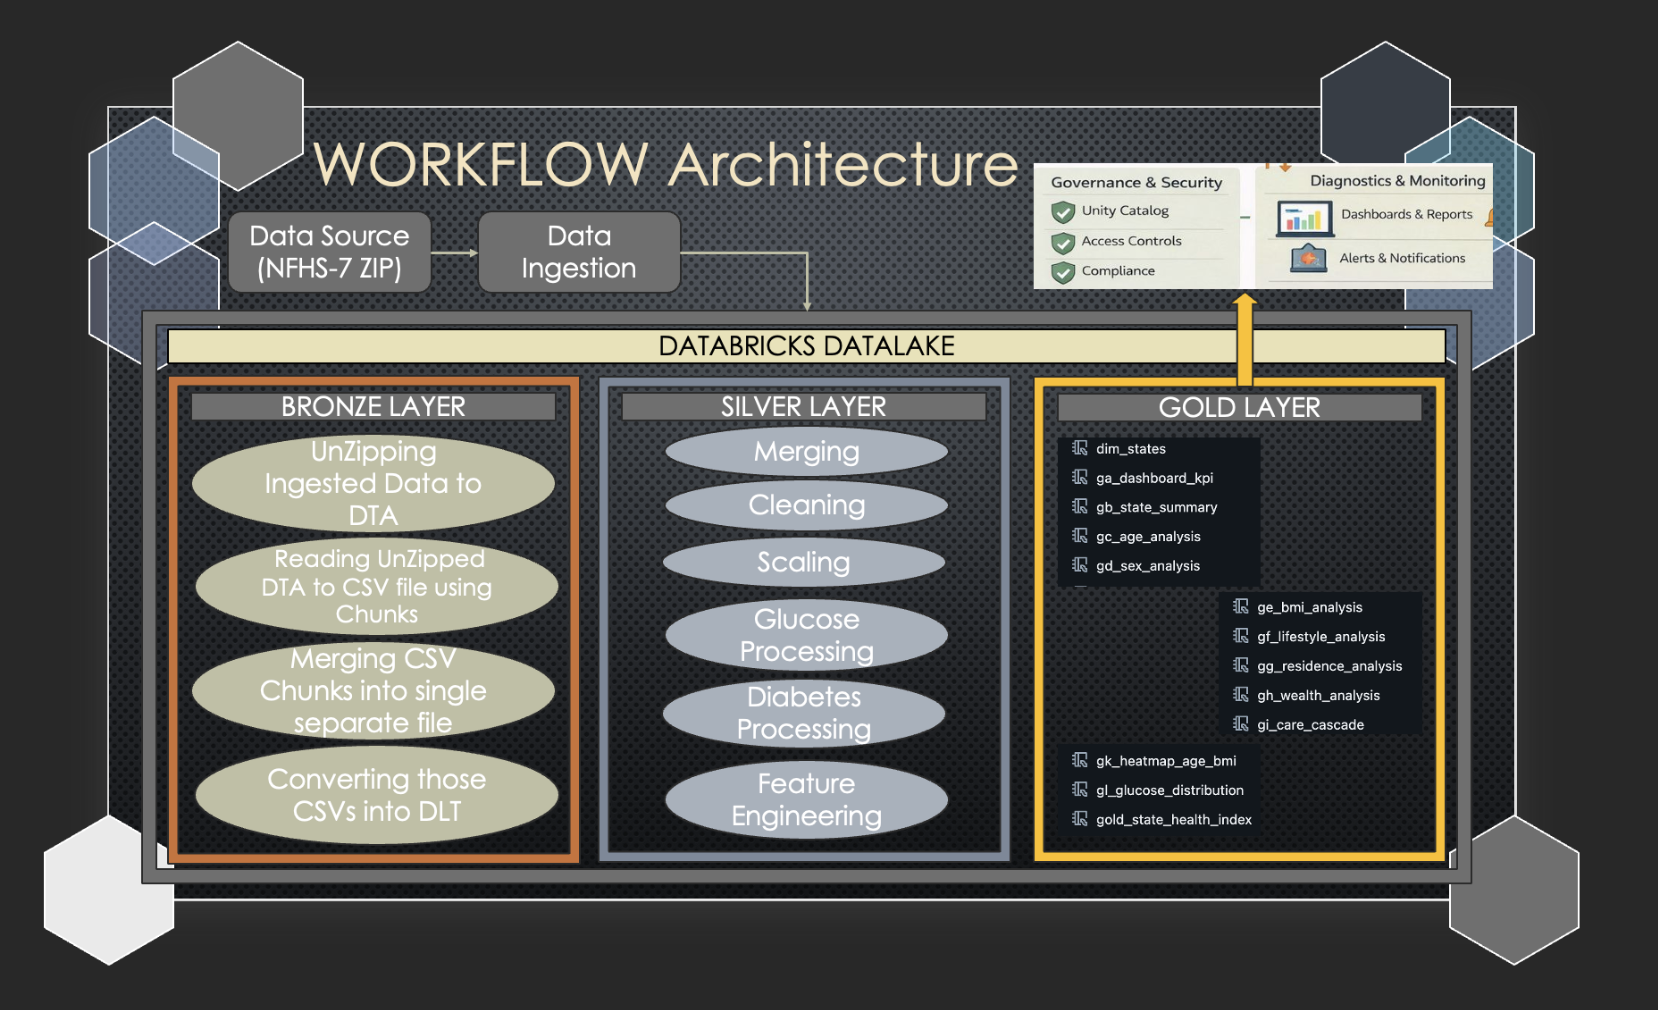This screenshot has height=1010, width=1658.
Task: Click the DATABRICKS DATALAKE banner
Action: pyautogui.click(x=806, y=346)
